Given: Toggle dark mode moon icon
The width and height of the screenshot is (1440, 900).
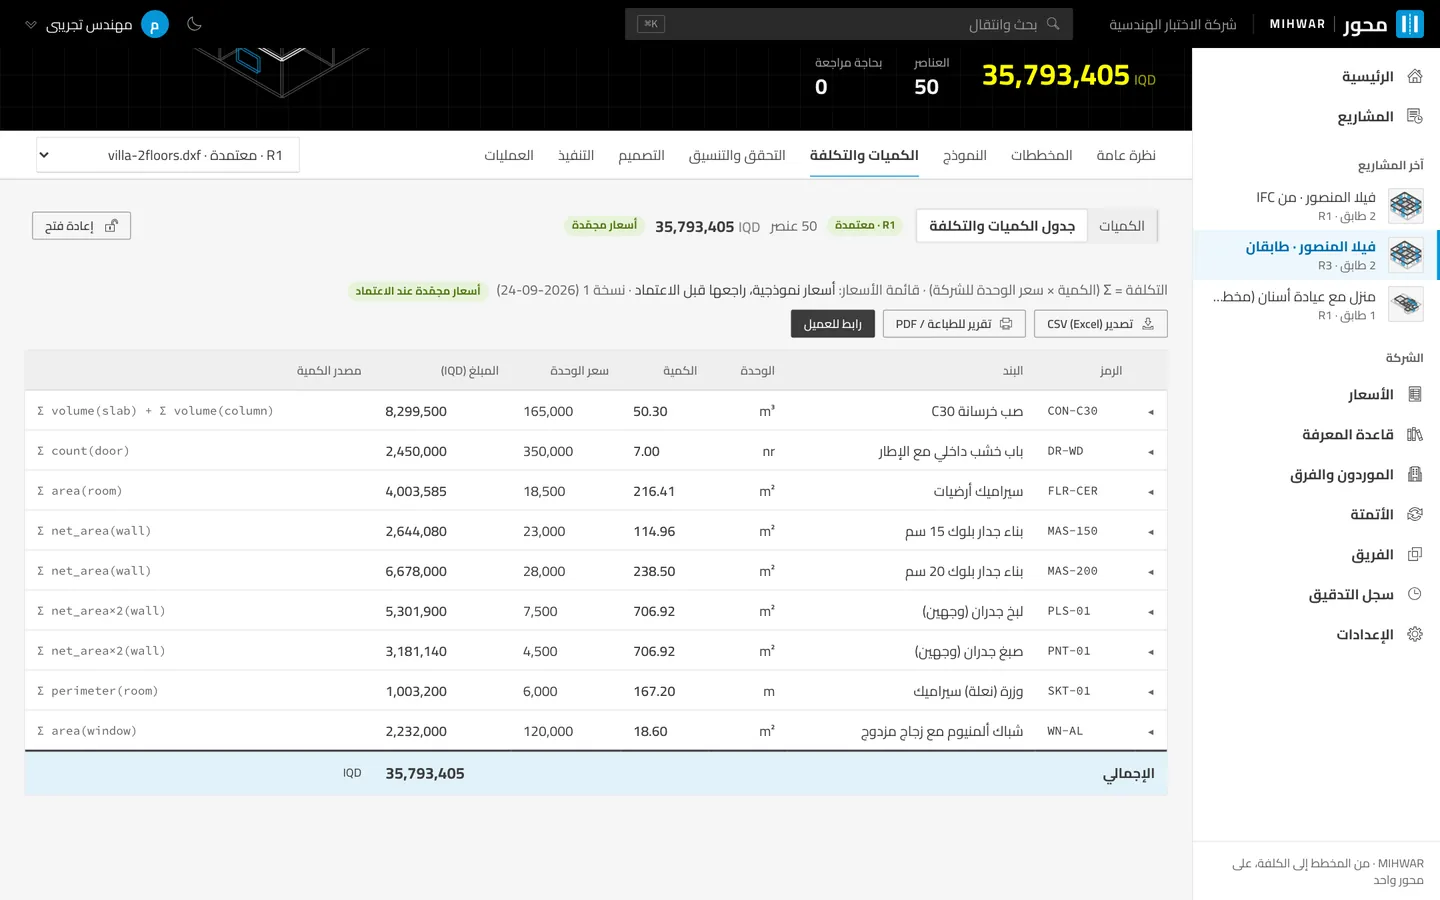Looking at the screenshot, I should [x=194, y=24].
